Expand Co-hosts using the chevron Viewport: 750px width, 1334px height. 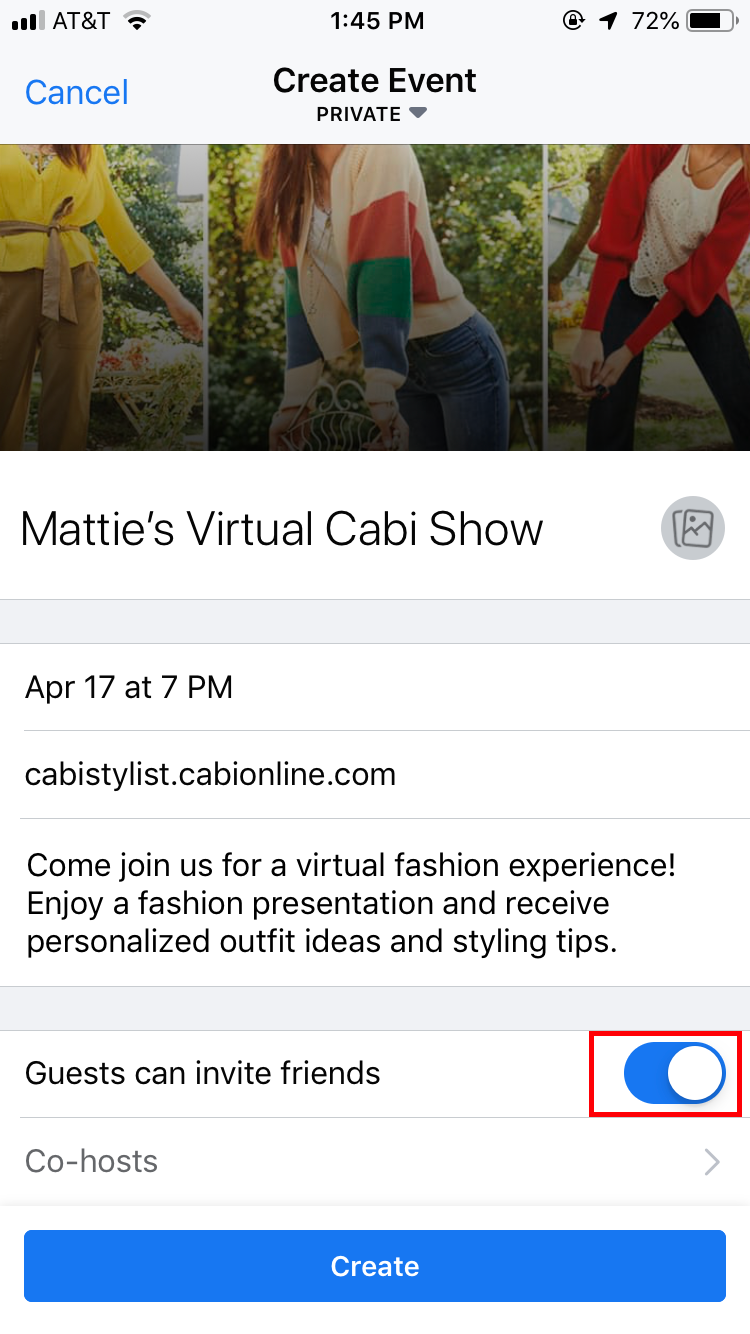click(x=712, y=1161)
